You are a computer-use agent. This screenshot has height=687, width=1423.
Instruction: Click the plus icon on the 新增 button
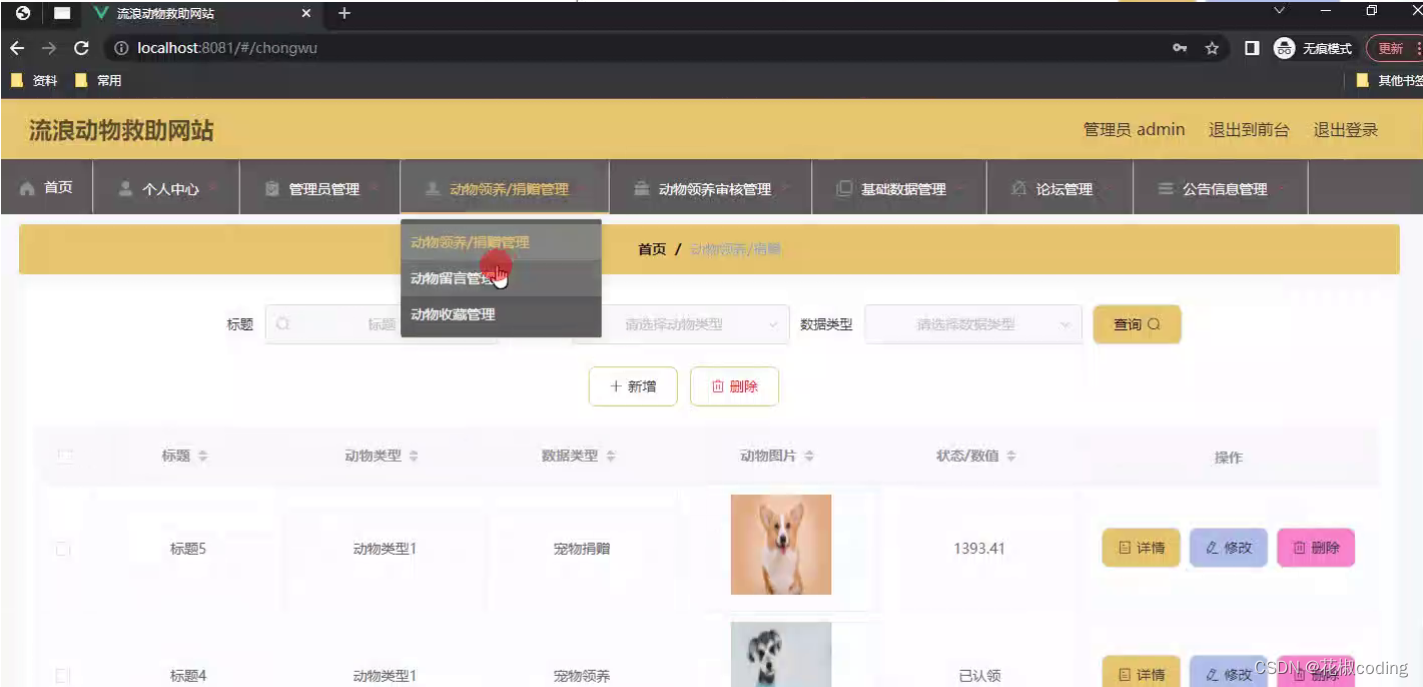click(x=617, y=386)
